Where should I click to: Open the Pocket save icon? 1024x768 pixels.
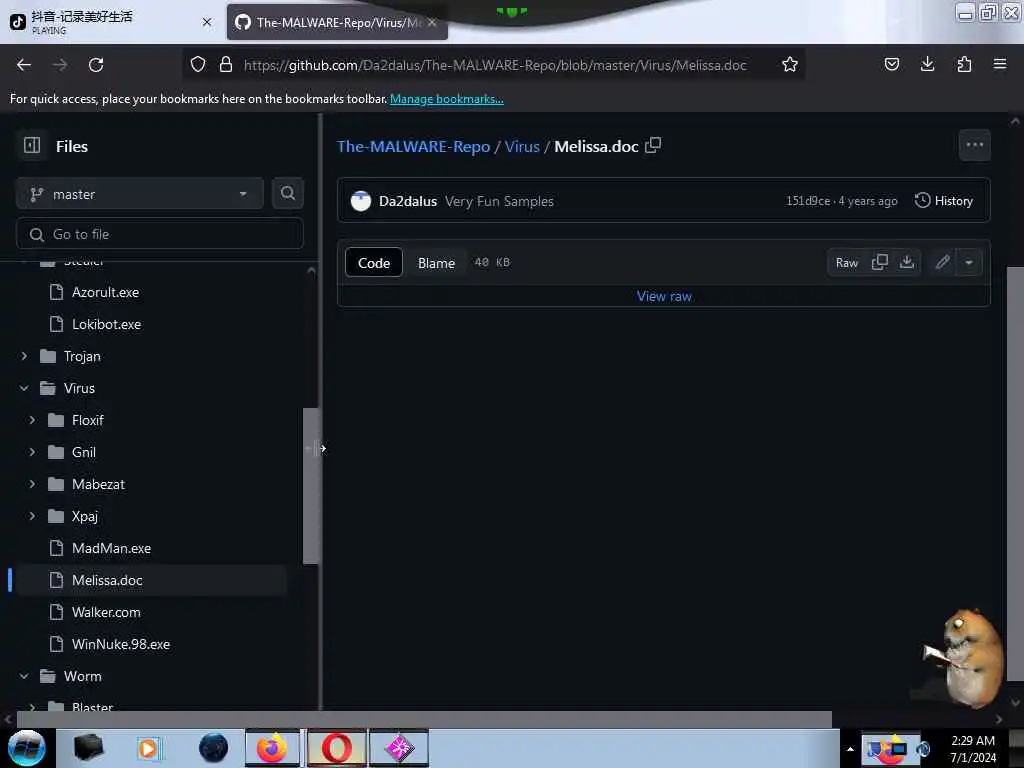click(891, 65)
